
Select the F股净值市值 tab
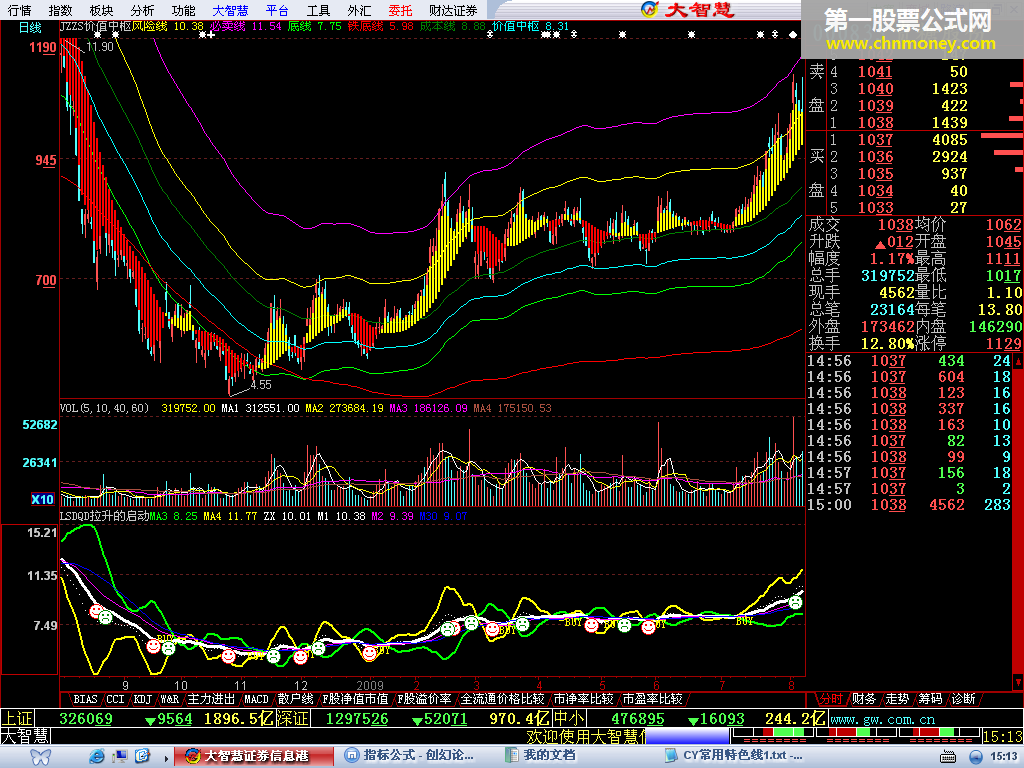(355, 699)
